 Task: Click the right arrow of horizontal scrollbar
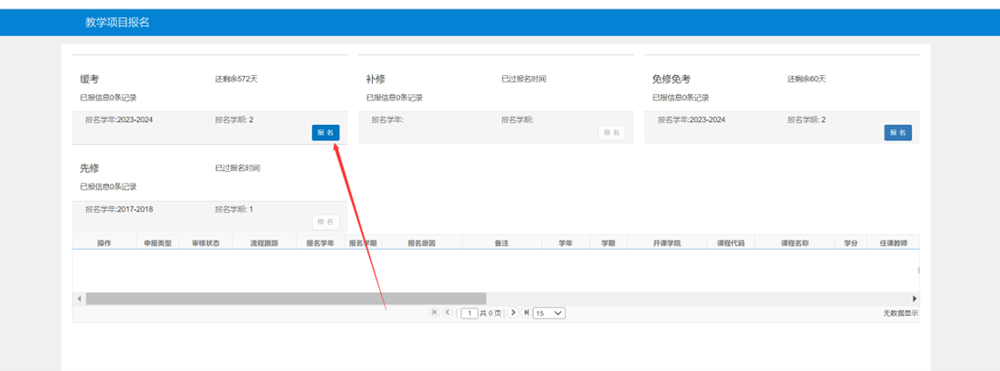click(915, 298)
